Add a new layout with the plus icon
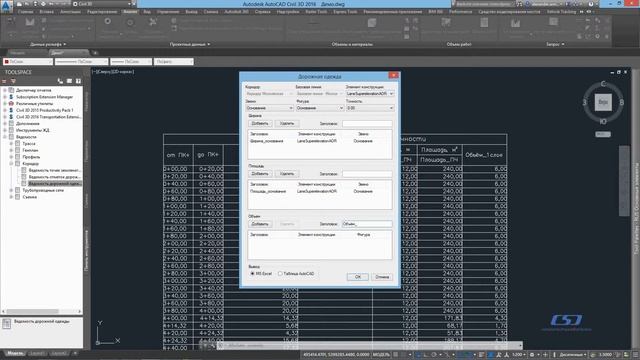Screen dimensions: 640x360 (75, 353)
